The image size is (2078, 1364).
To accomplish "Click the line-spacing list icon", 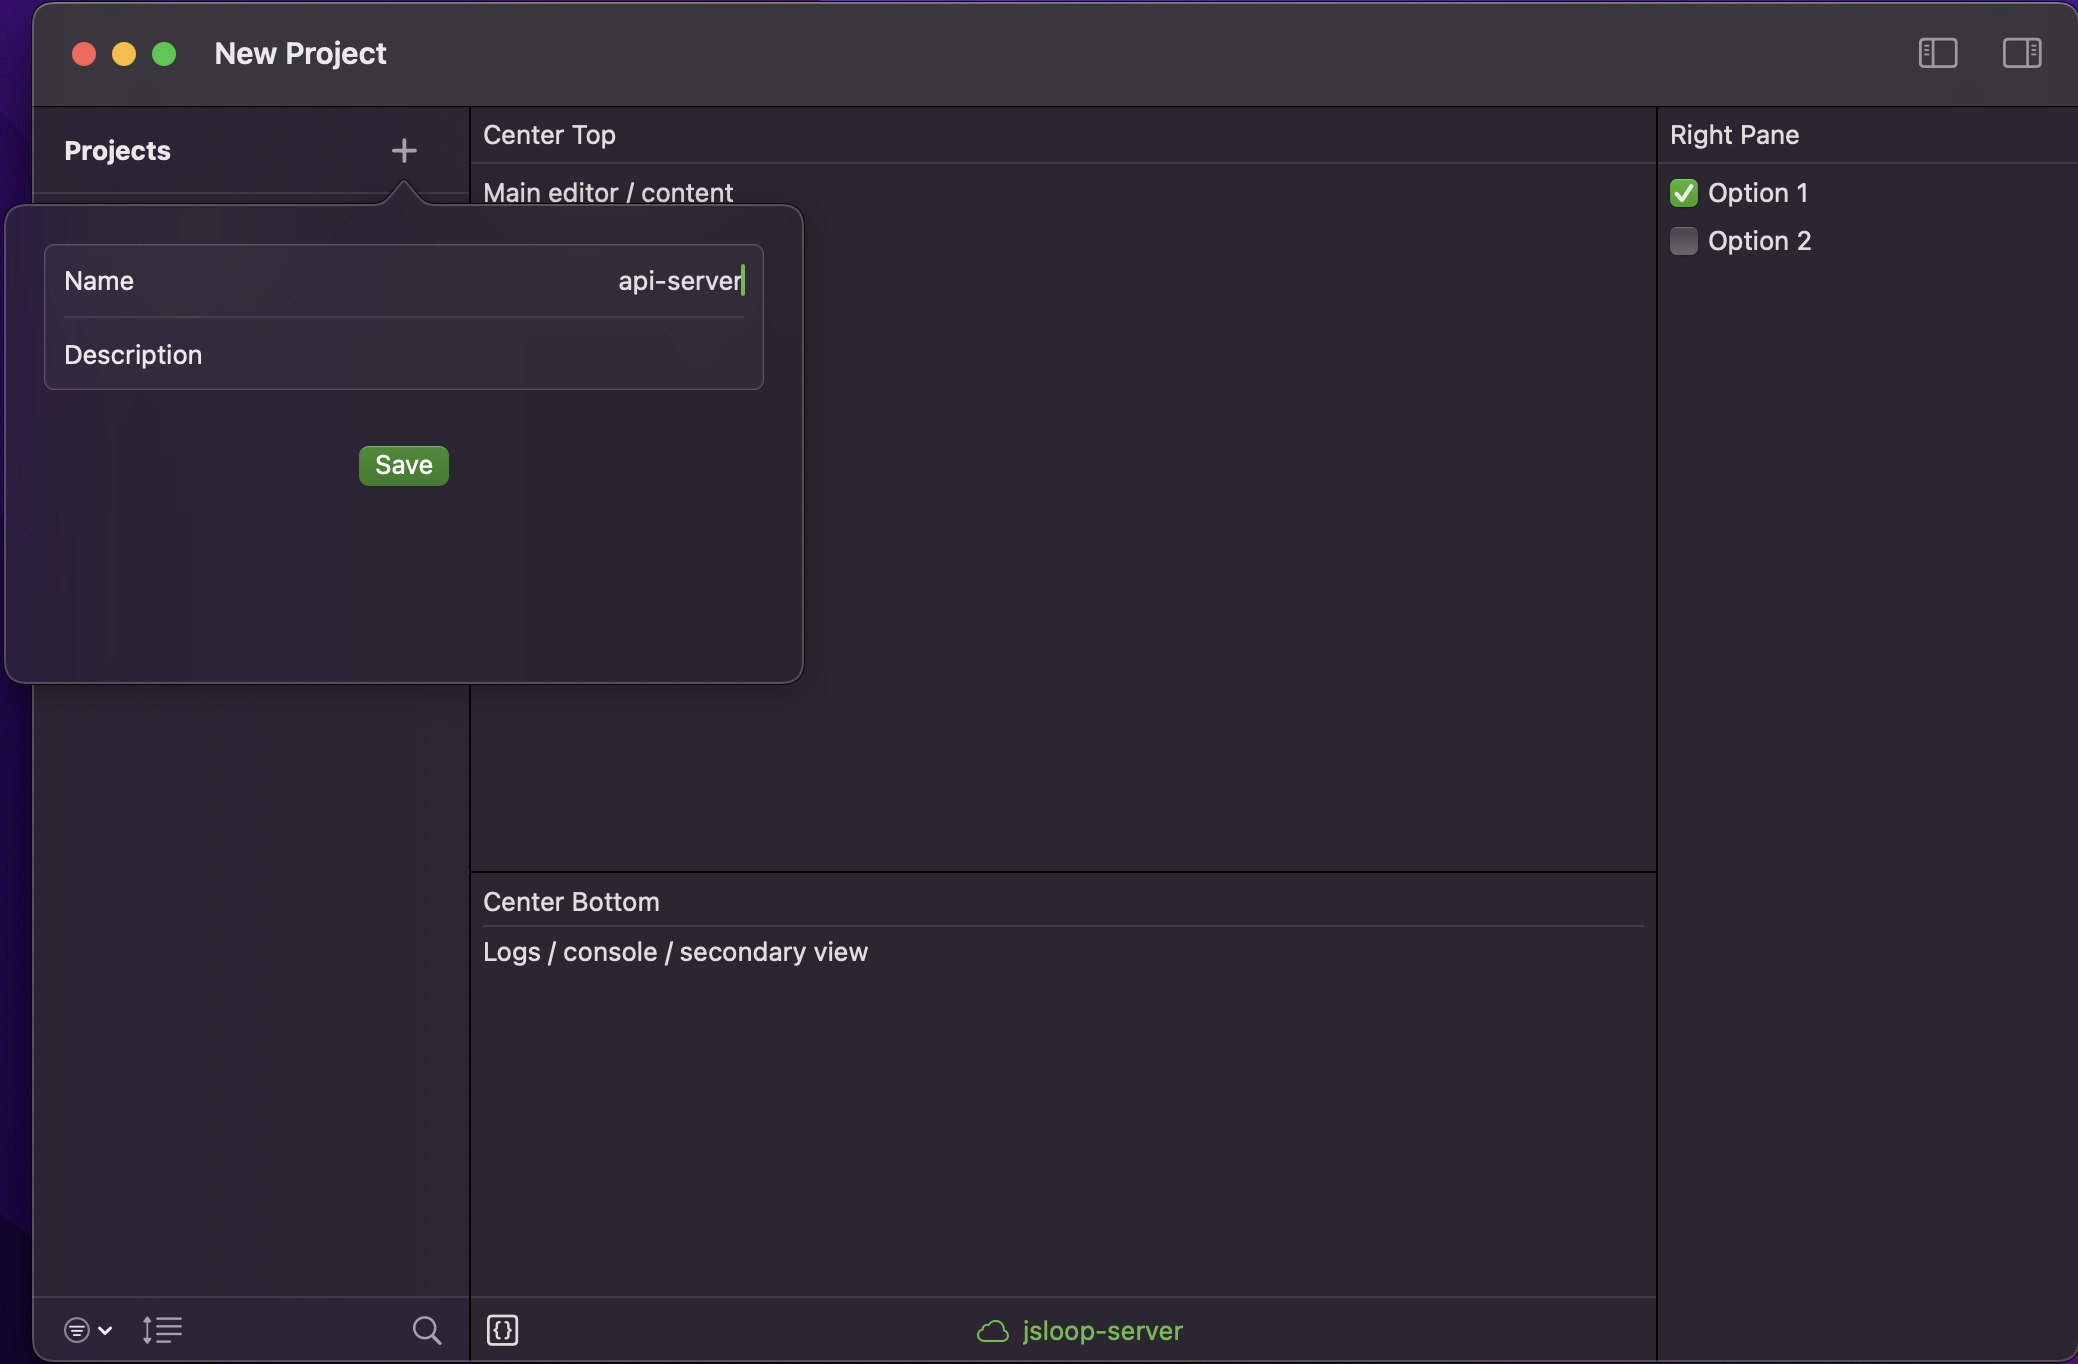I will (x=162, y=1330).
